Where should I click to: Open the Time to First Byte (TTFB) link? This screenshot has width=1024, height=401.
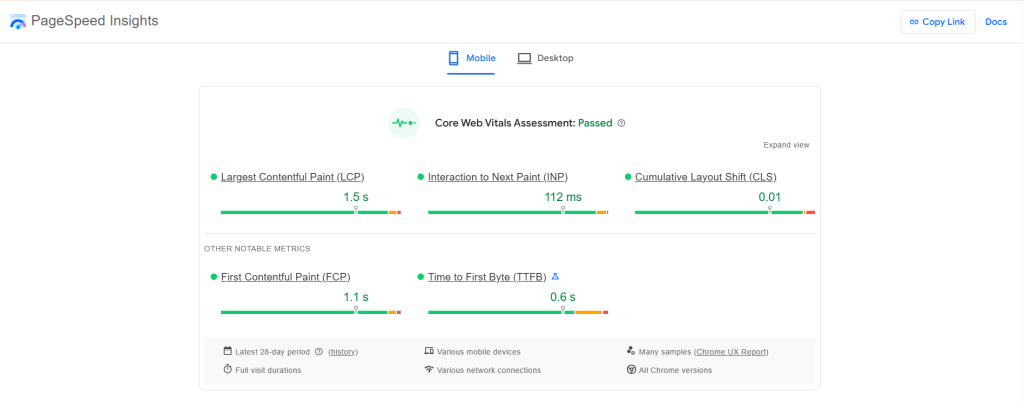click(487, 277)
